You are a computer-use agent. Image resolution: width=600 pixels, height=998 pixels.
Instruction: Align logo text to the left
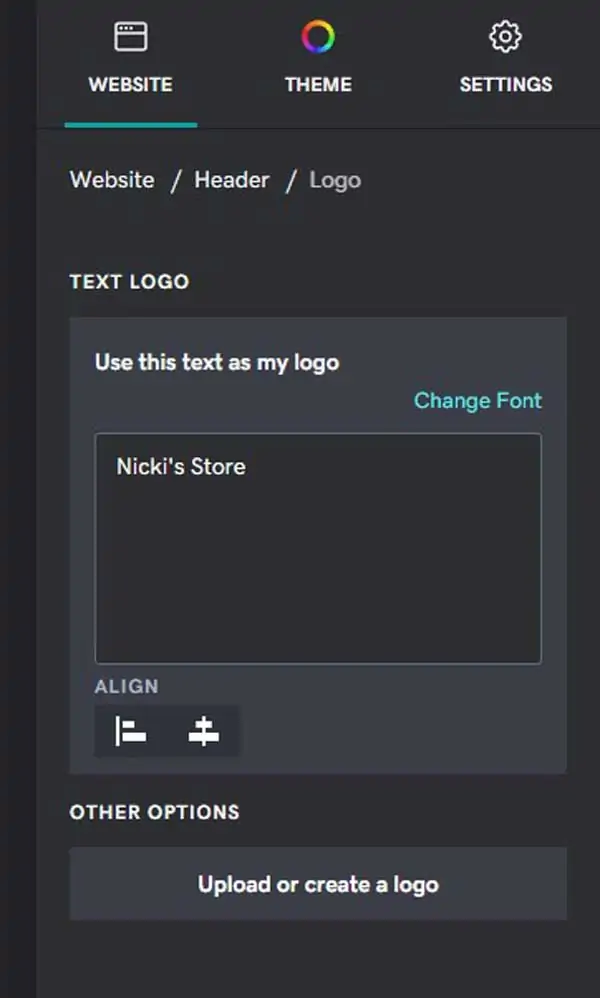tap(131, 731)
